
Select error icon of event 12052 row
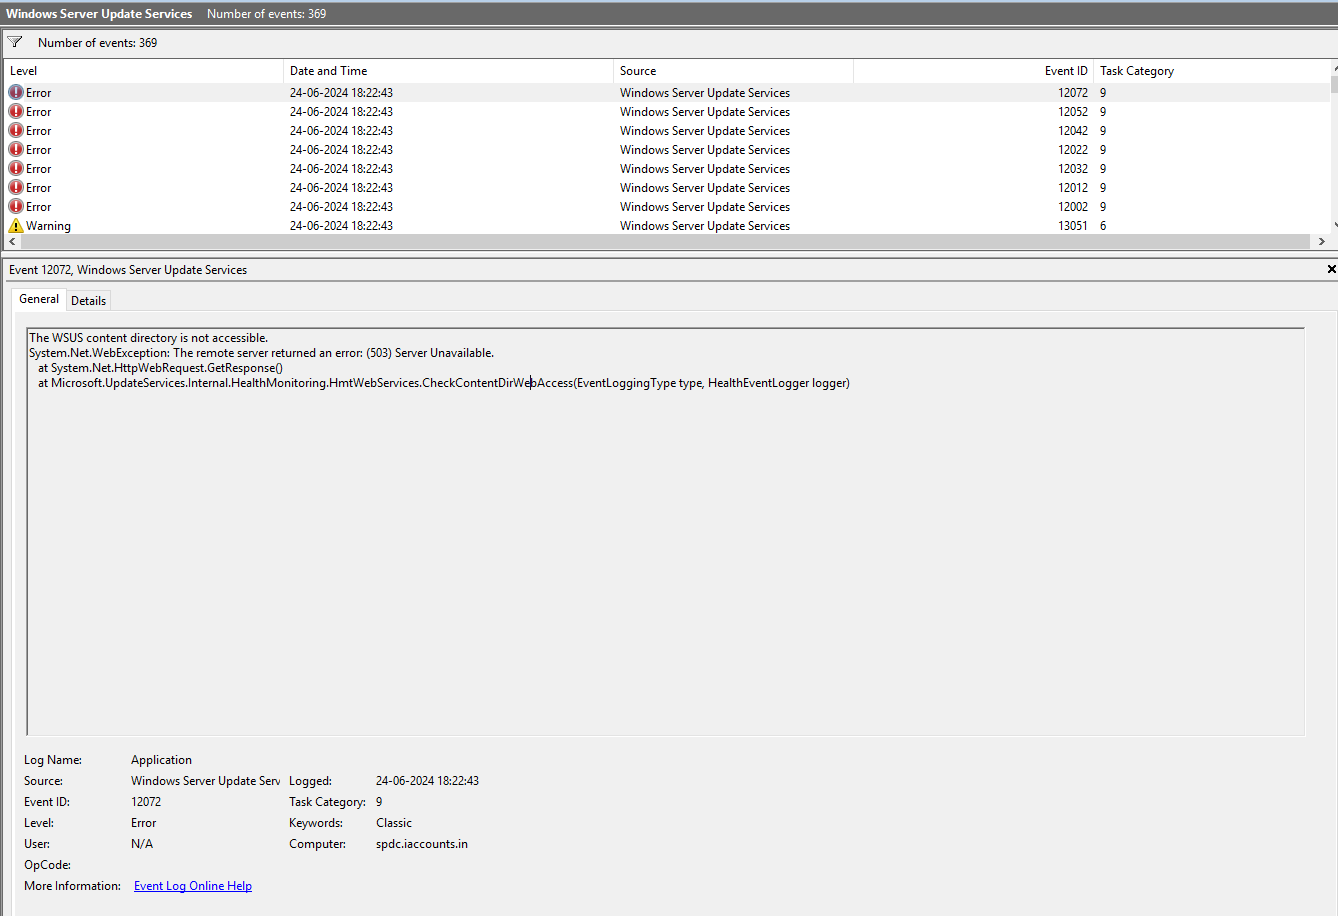click(16, 111)
